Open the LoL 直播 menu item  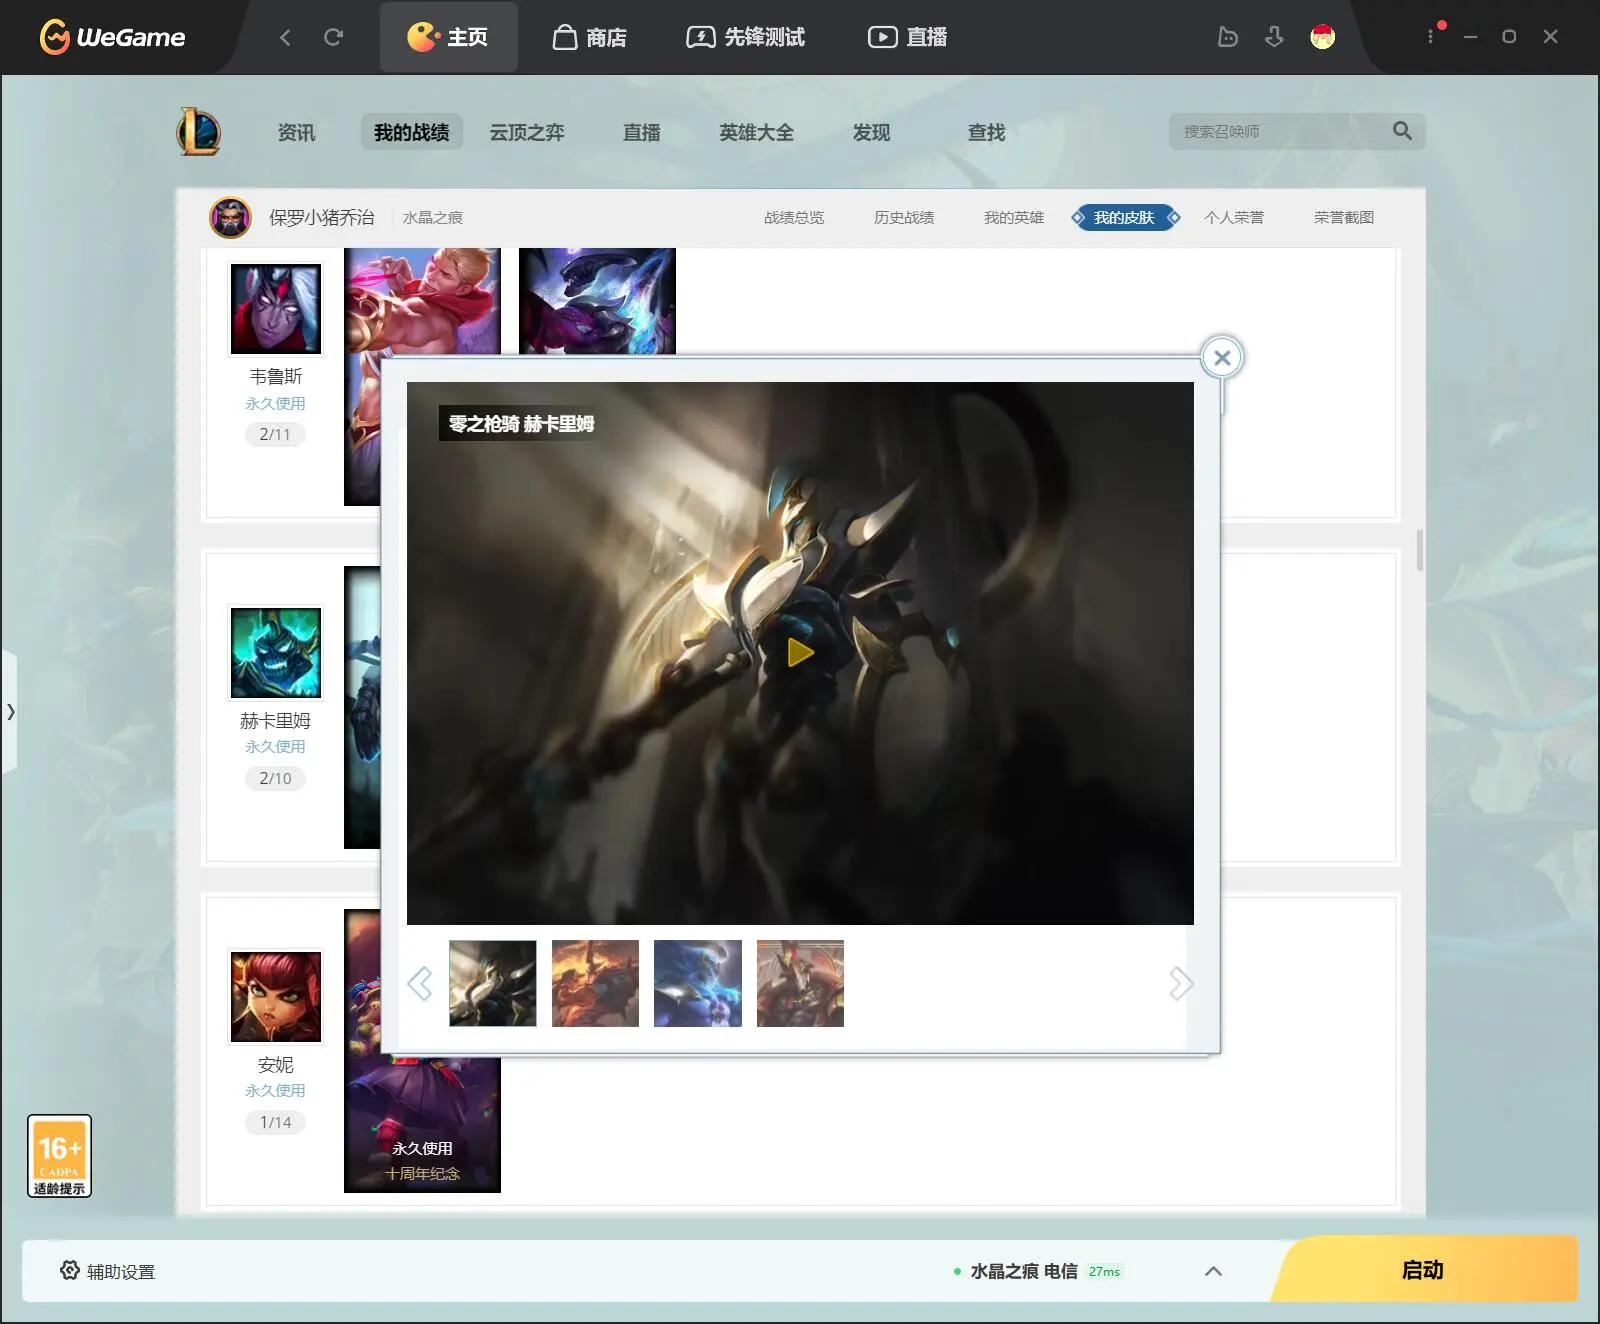(642, 132)
